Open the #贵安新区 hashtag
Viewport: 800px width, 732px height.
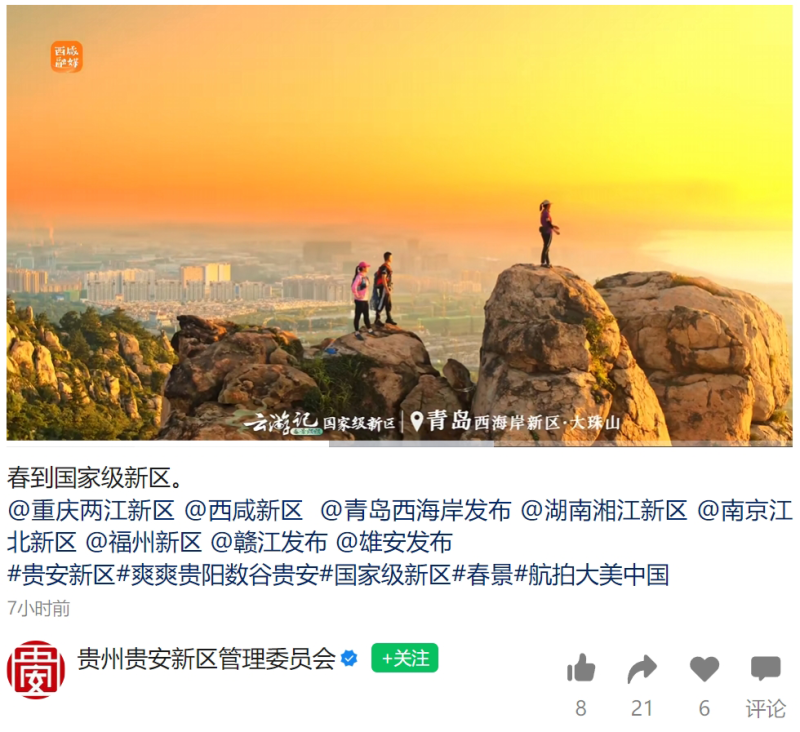tap(61, 575)
